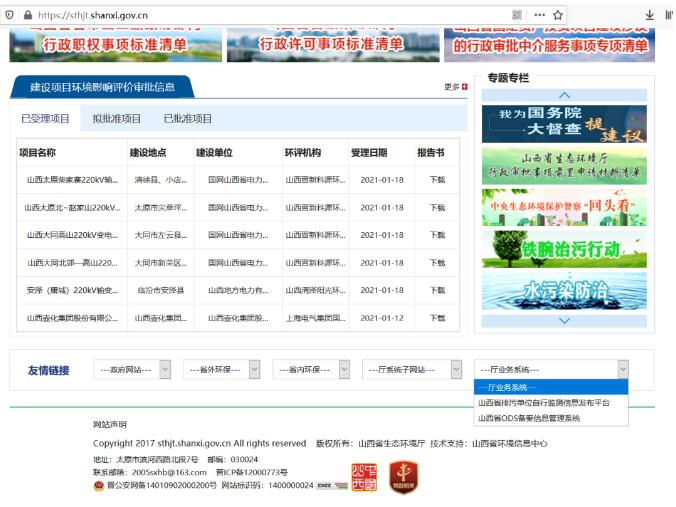
Task: Click the tracking protection shield icon
Action: [x=10, y=15]
